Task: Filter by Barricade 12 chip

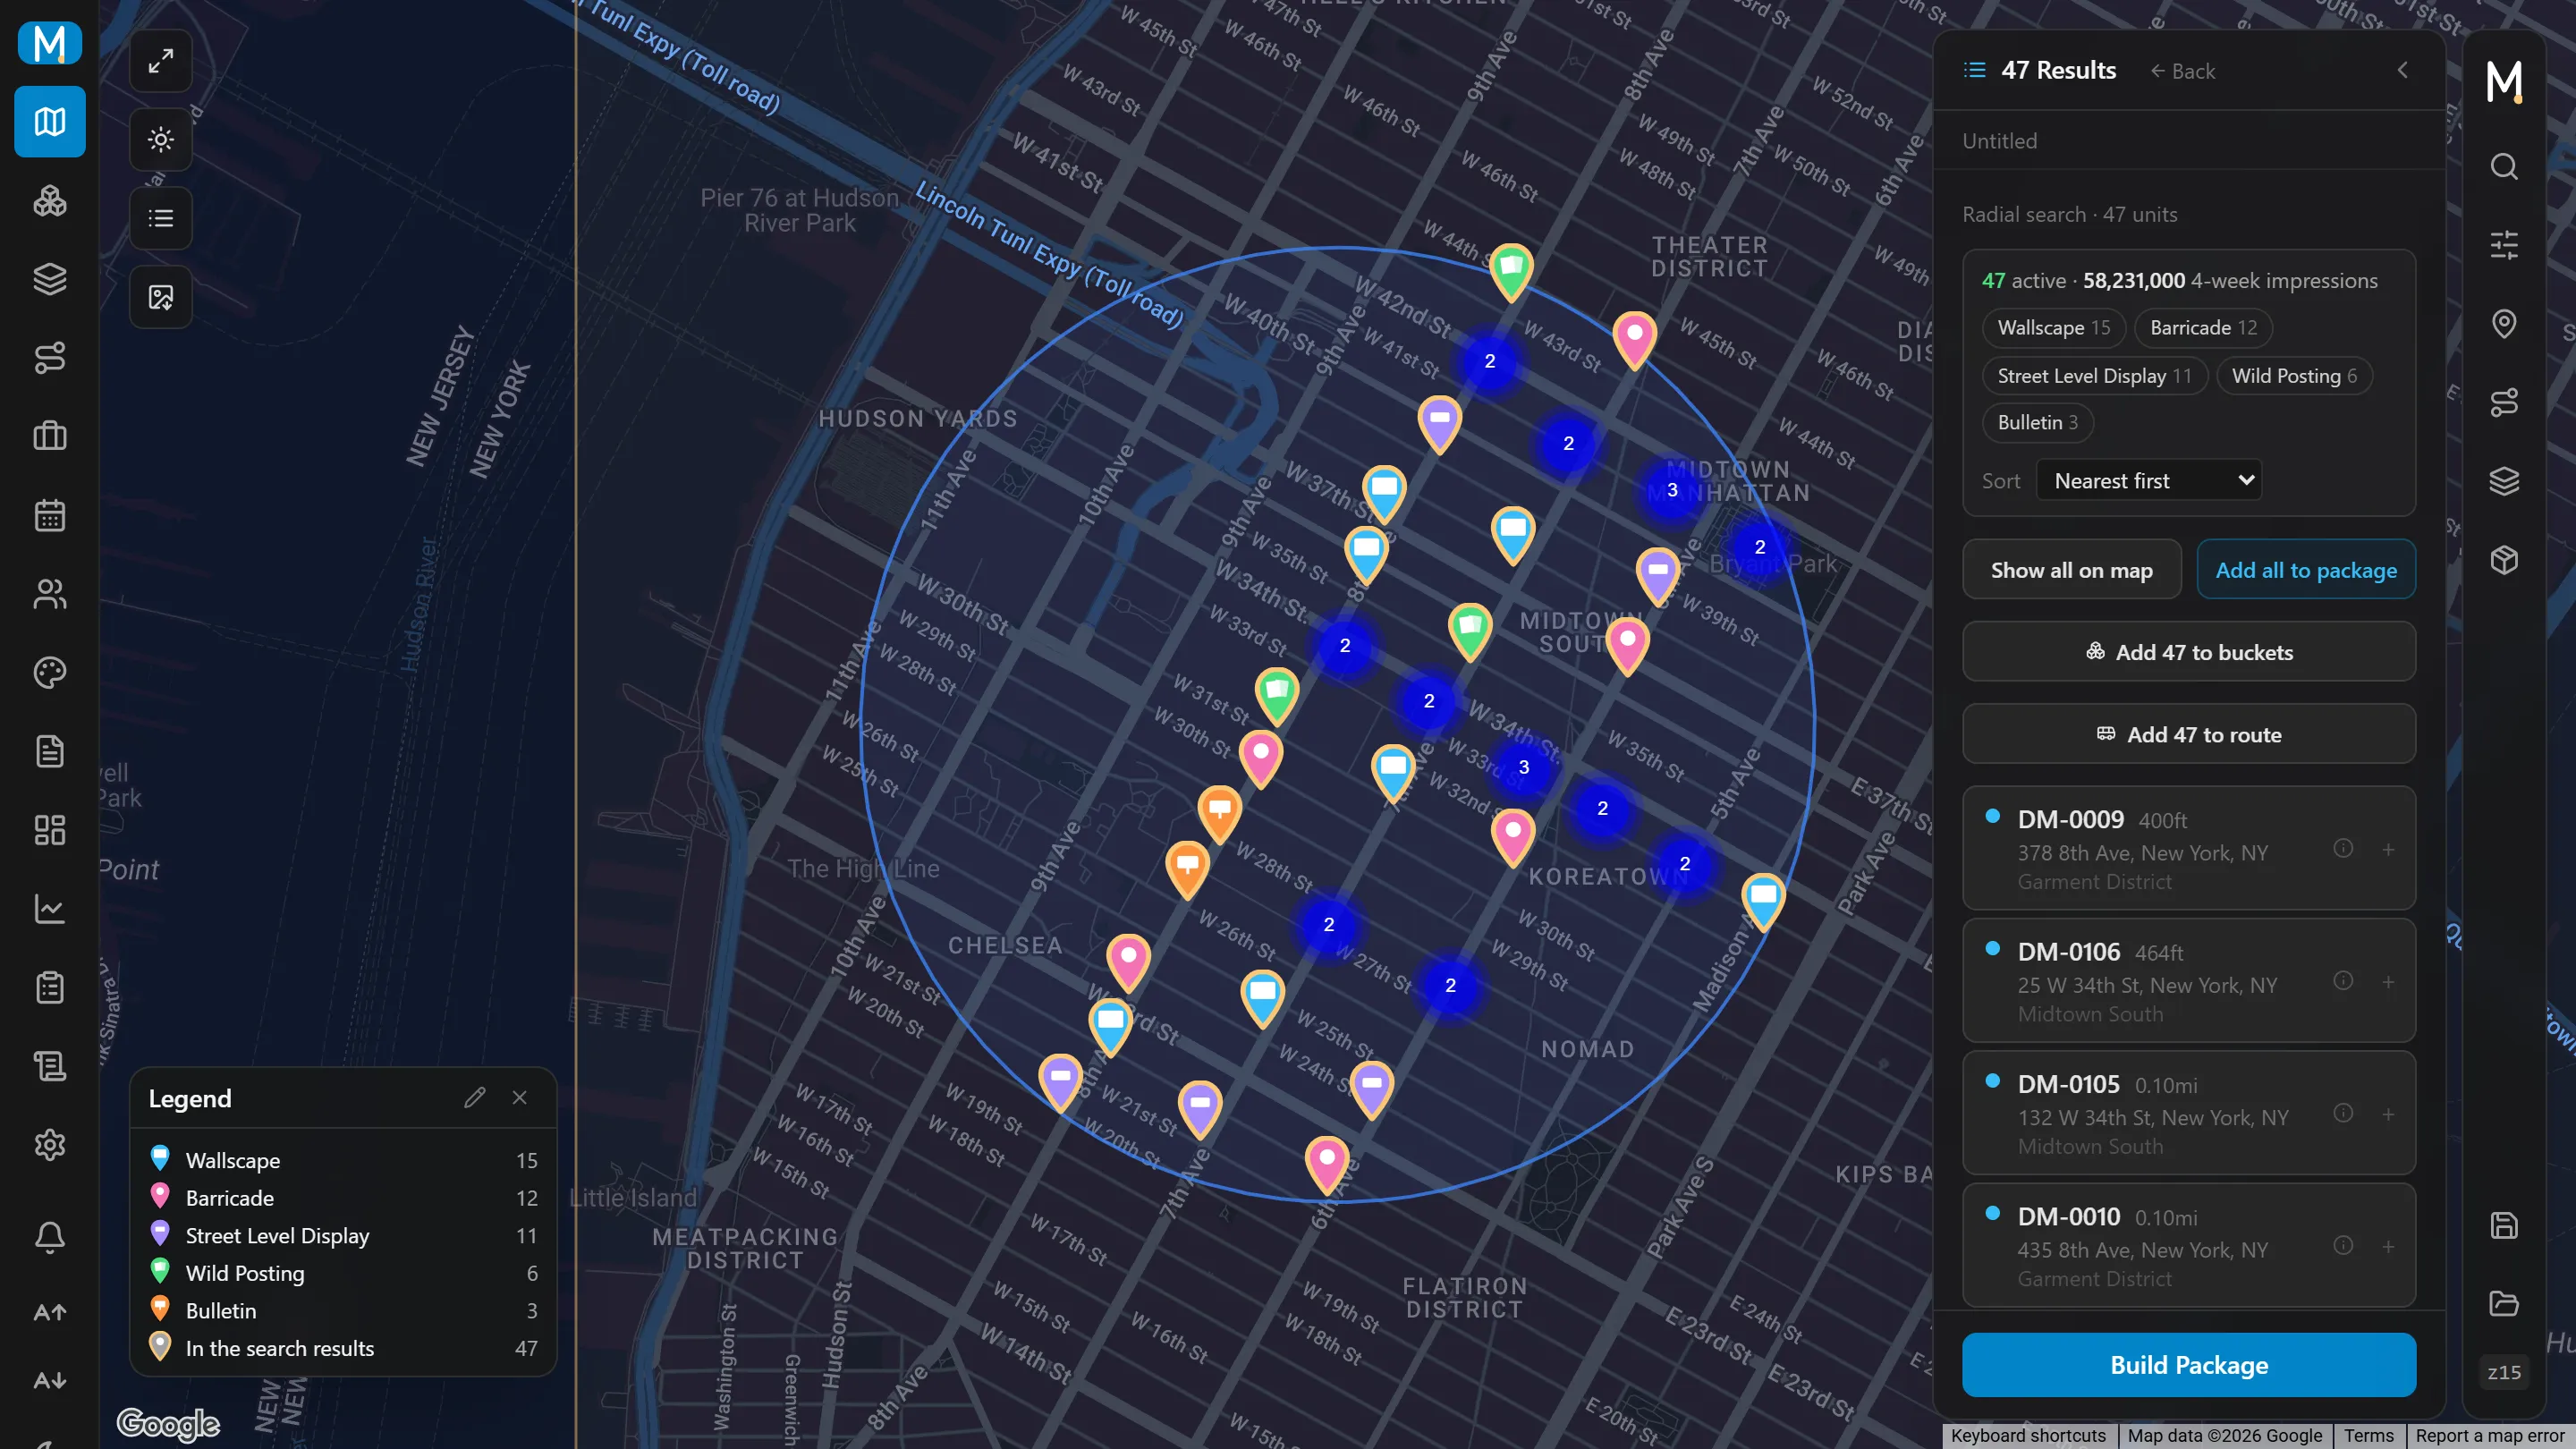Action: point(2203,328)
